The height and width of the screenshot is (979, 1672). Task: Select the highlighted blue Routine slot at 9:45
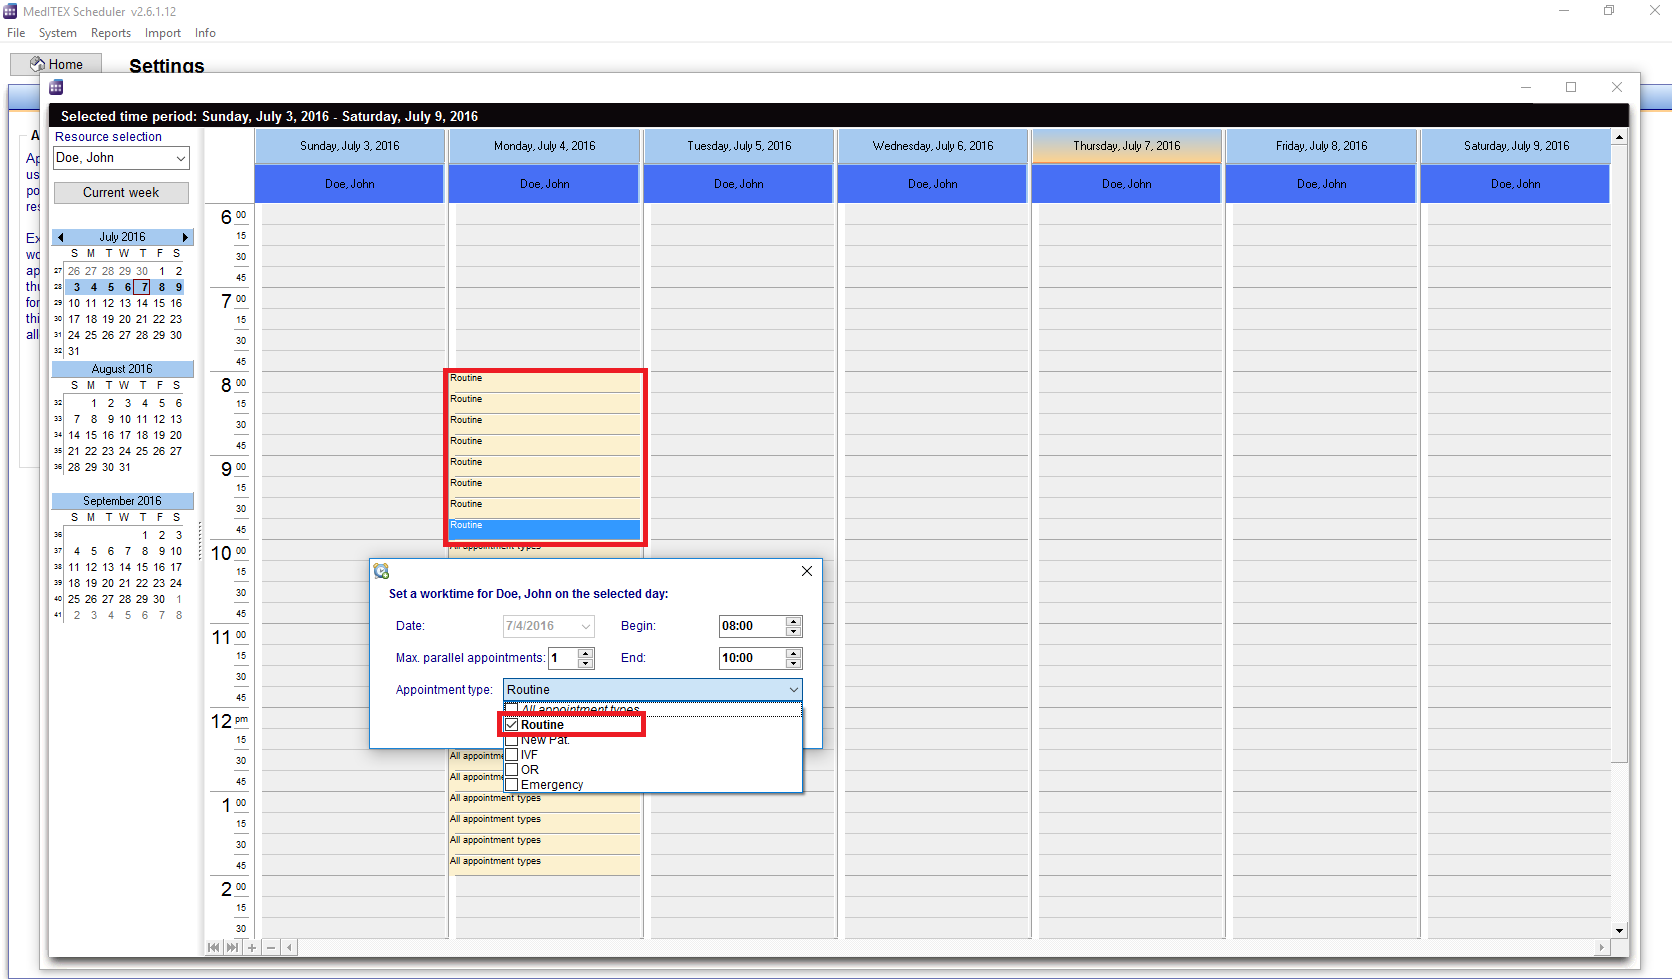point(544,529)
